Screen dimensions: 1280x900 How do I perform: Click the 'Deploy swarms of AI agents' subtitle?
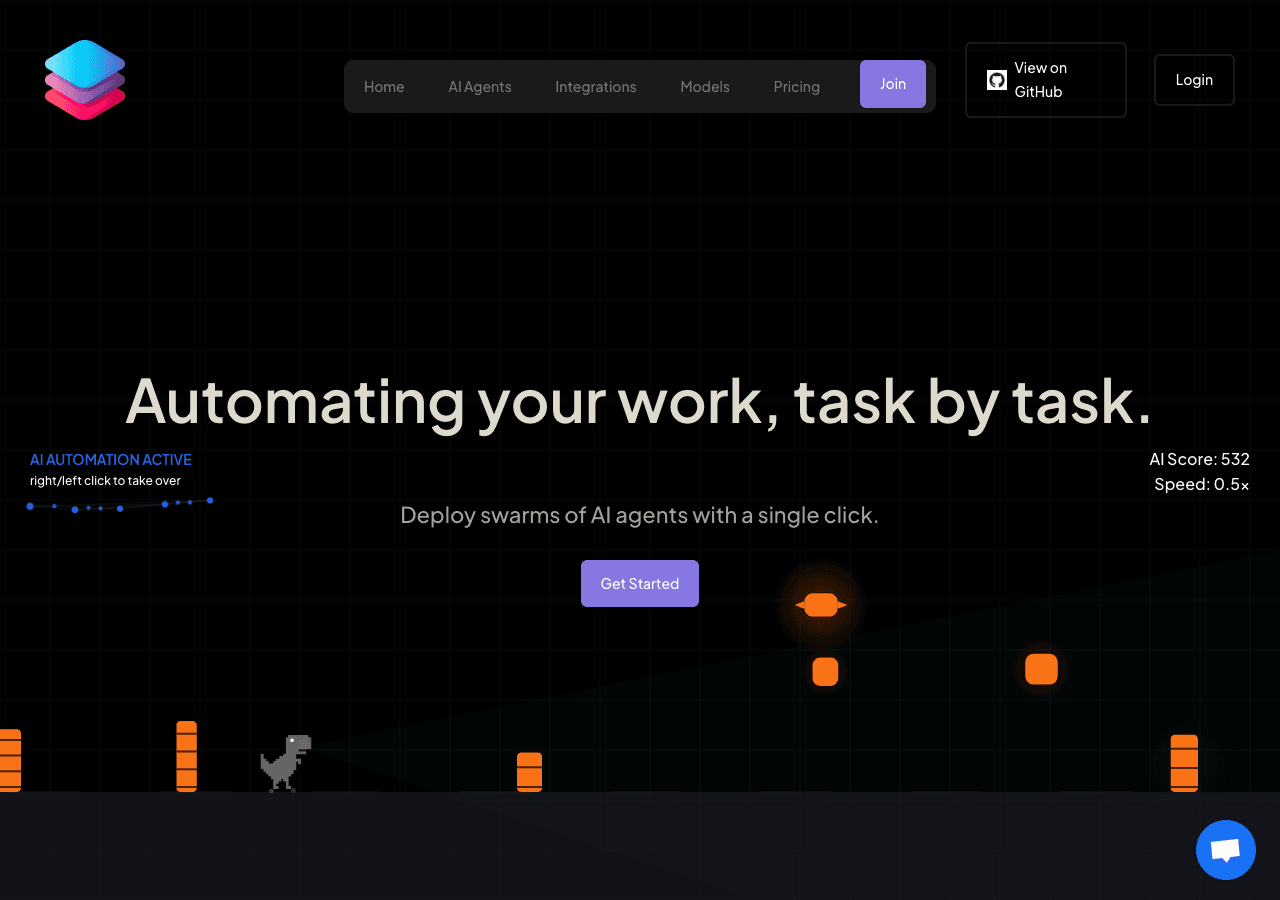coord(640,516)
